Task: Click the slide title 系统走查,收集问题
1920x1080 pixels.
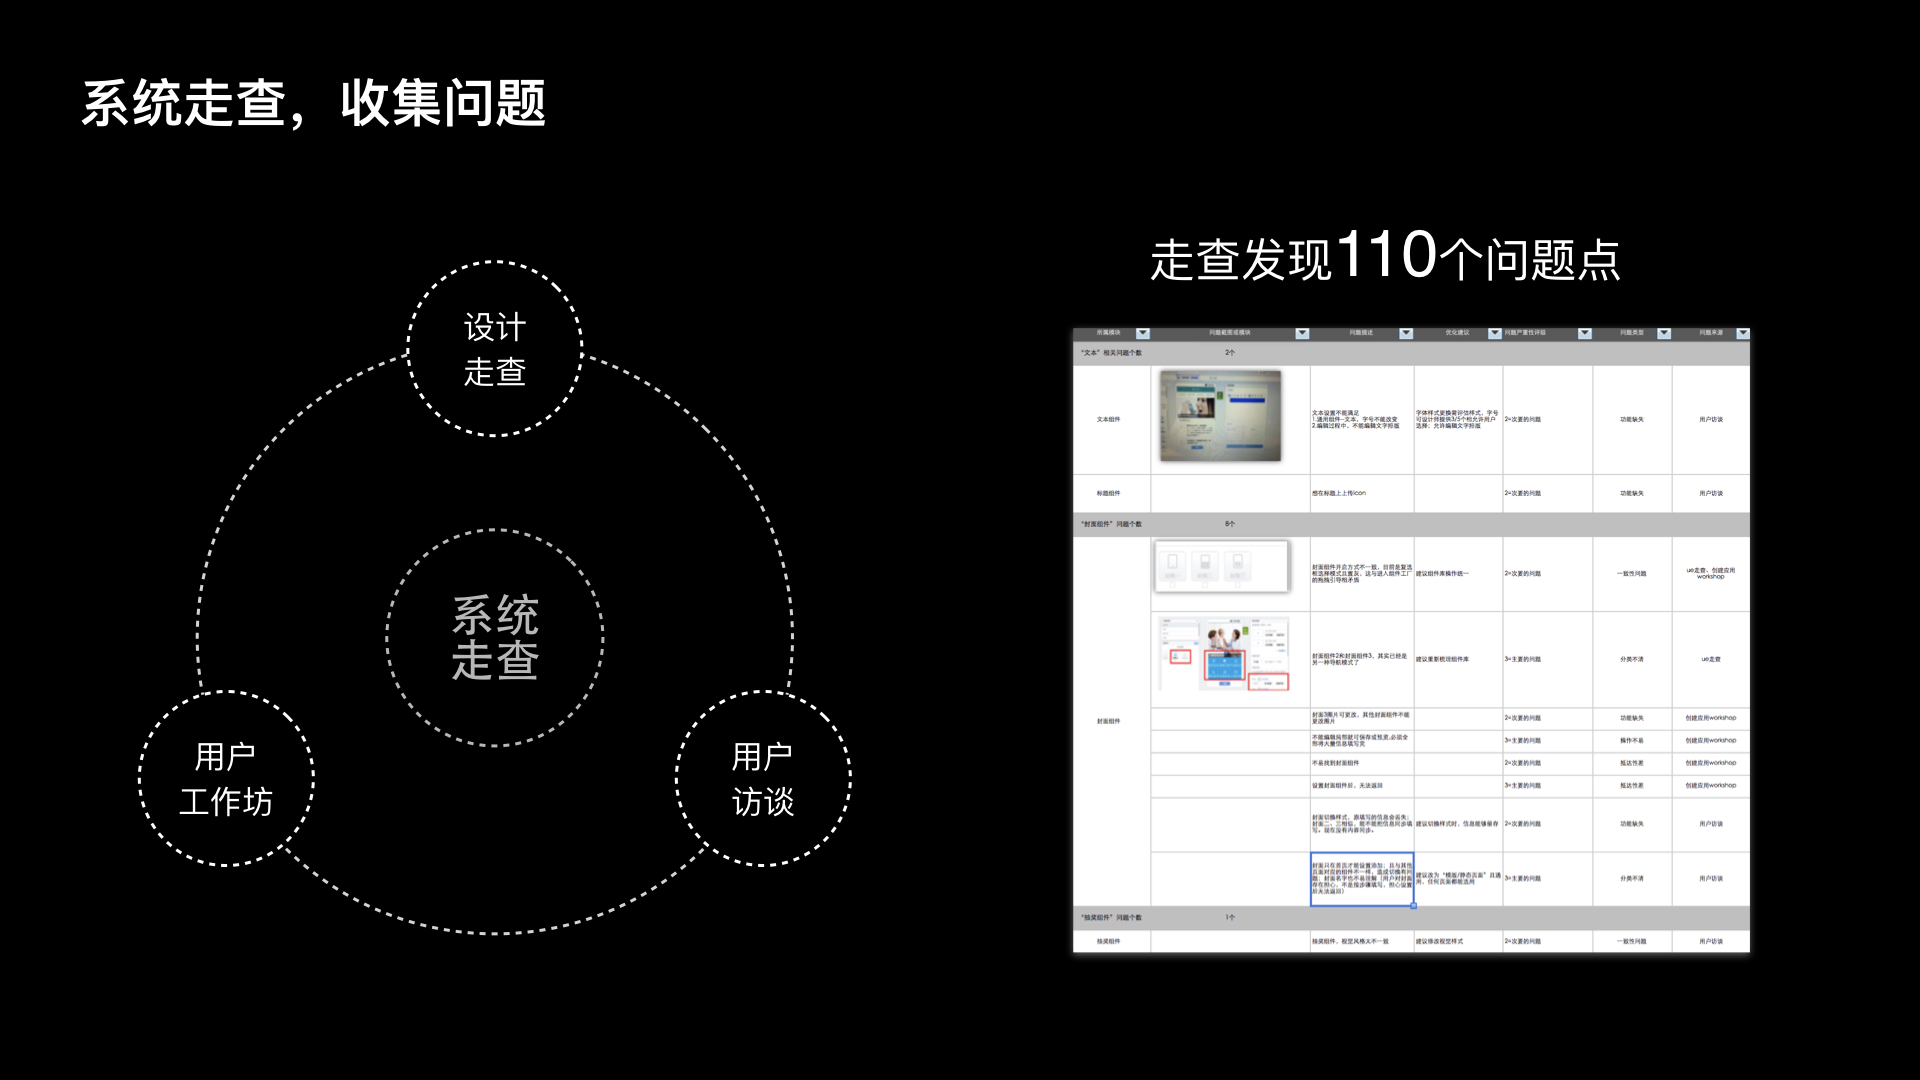Action: (313, 103)
